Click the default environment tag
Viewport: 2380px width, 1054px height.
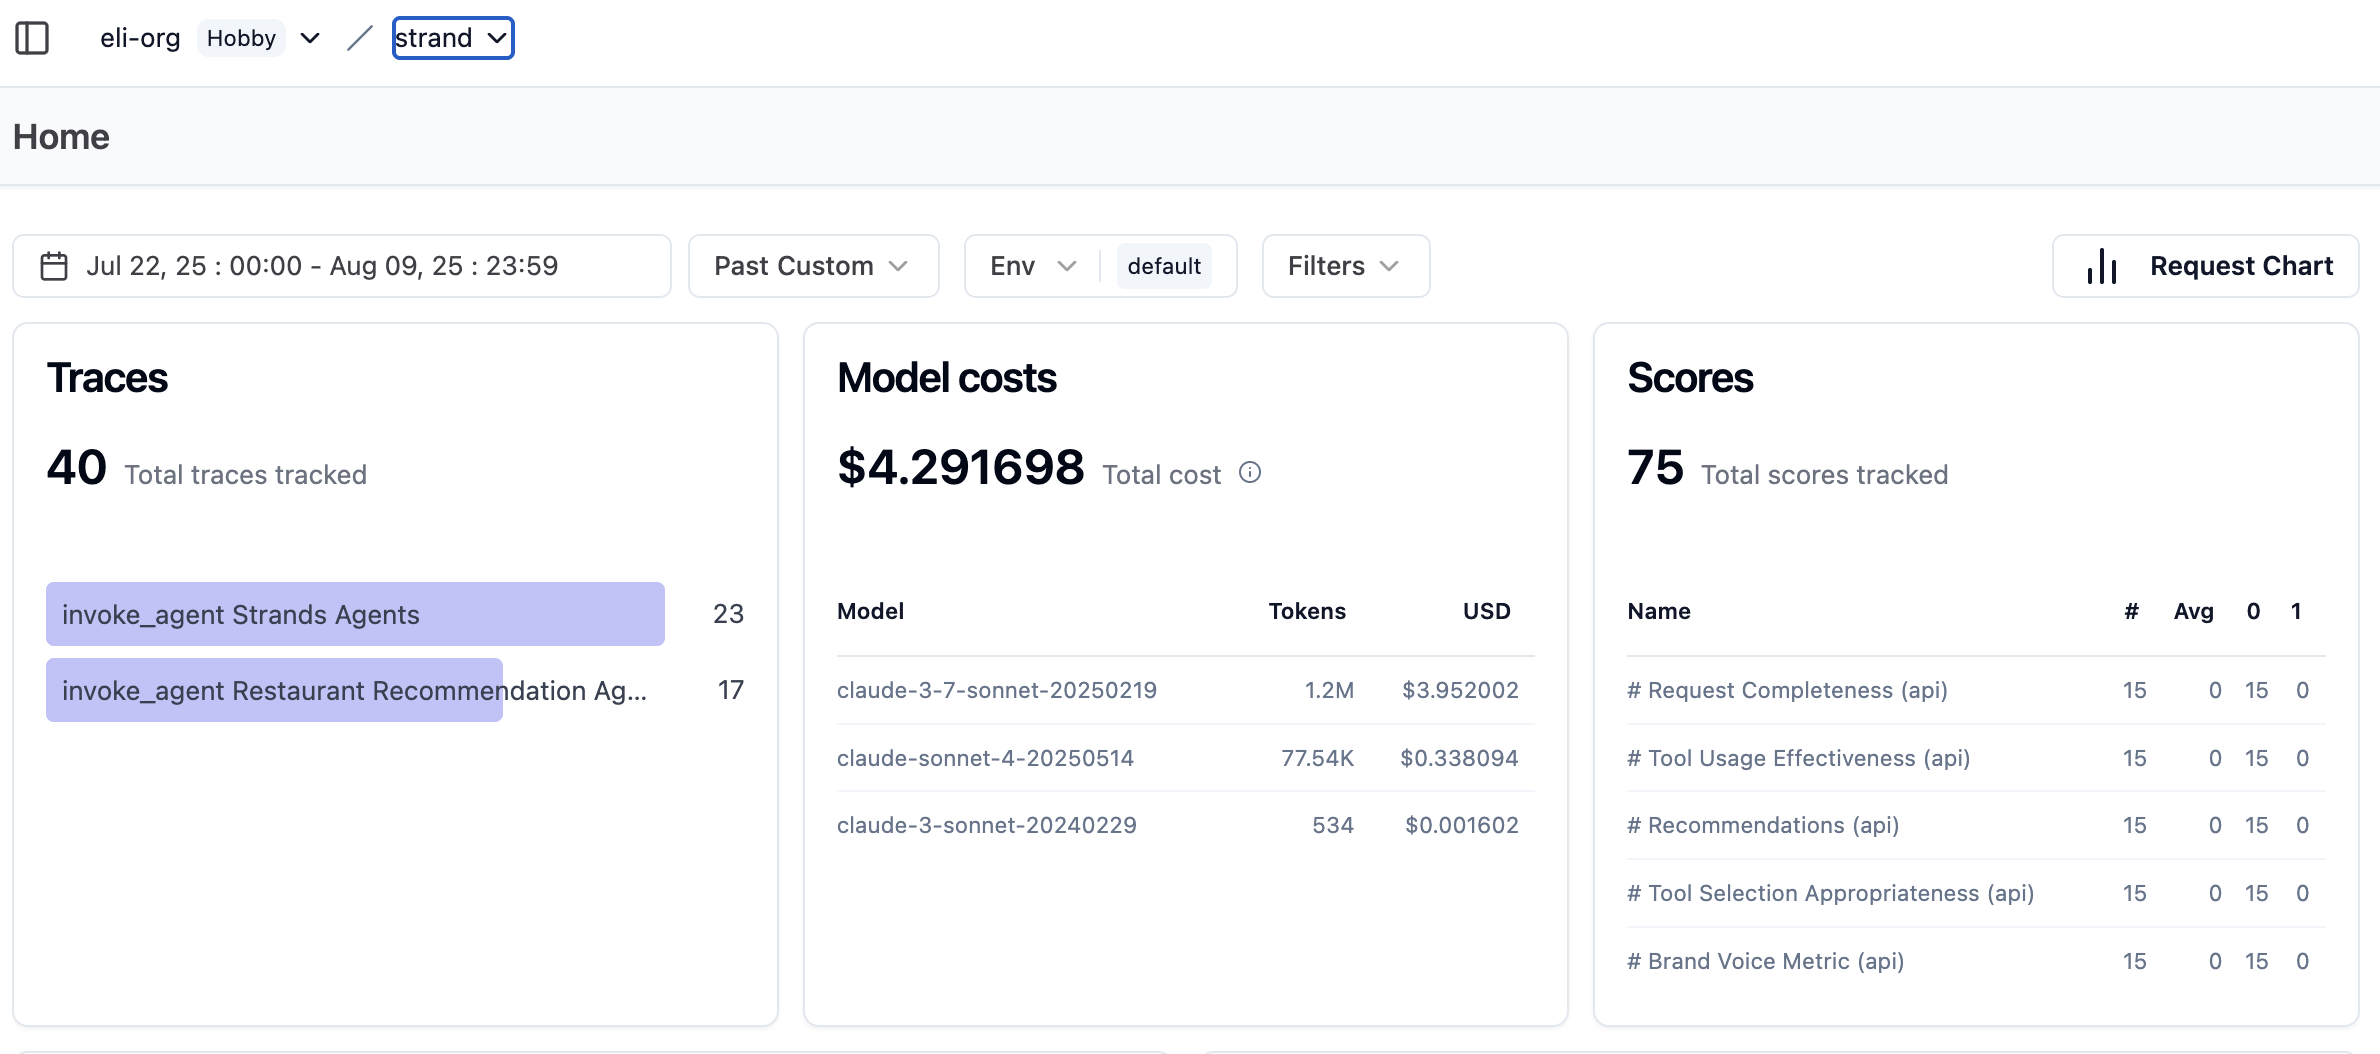pos(1163,266)
